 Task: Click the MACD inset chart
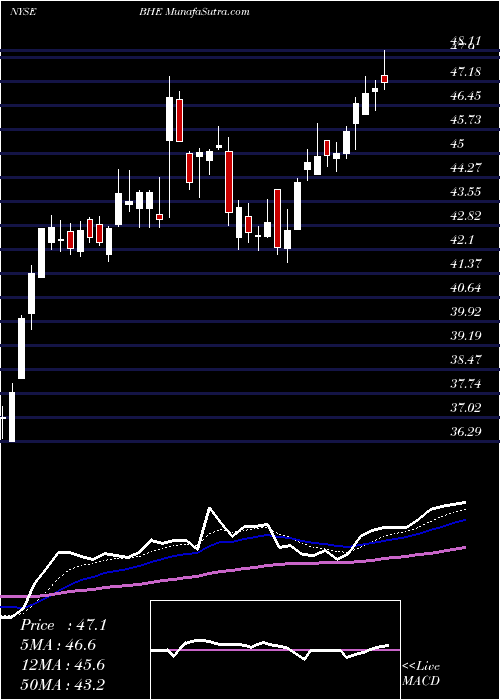pos(275,650)
